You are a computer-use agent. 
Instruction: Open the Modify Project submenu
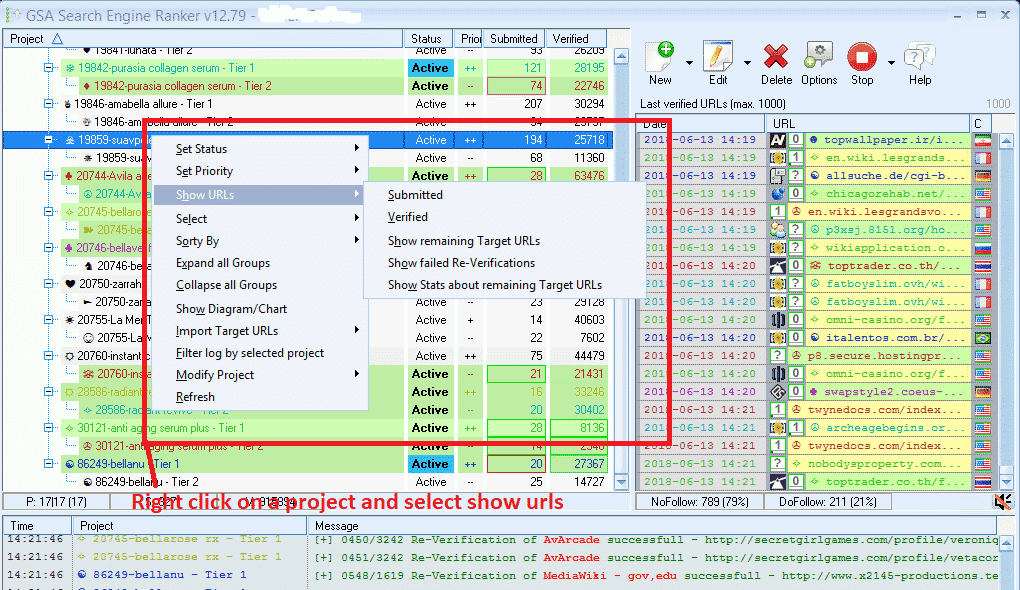click(261, 375)
